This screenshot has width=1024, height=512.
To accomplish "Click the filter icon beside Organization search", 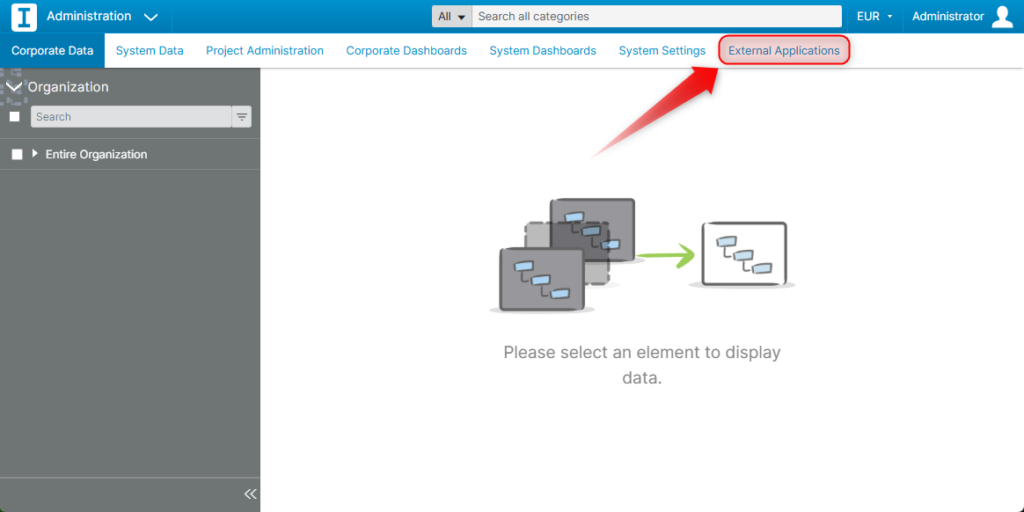I will coord(242,117).
